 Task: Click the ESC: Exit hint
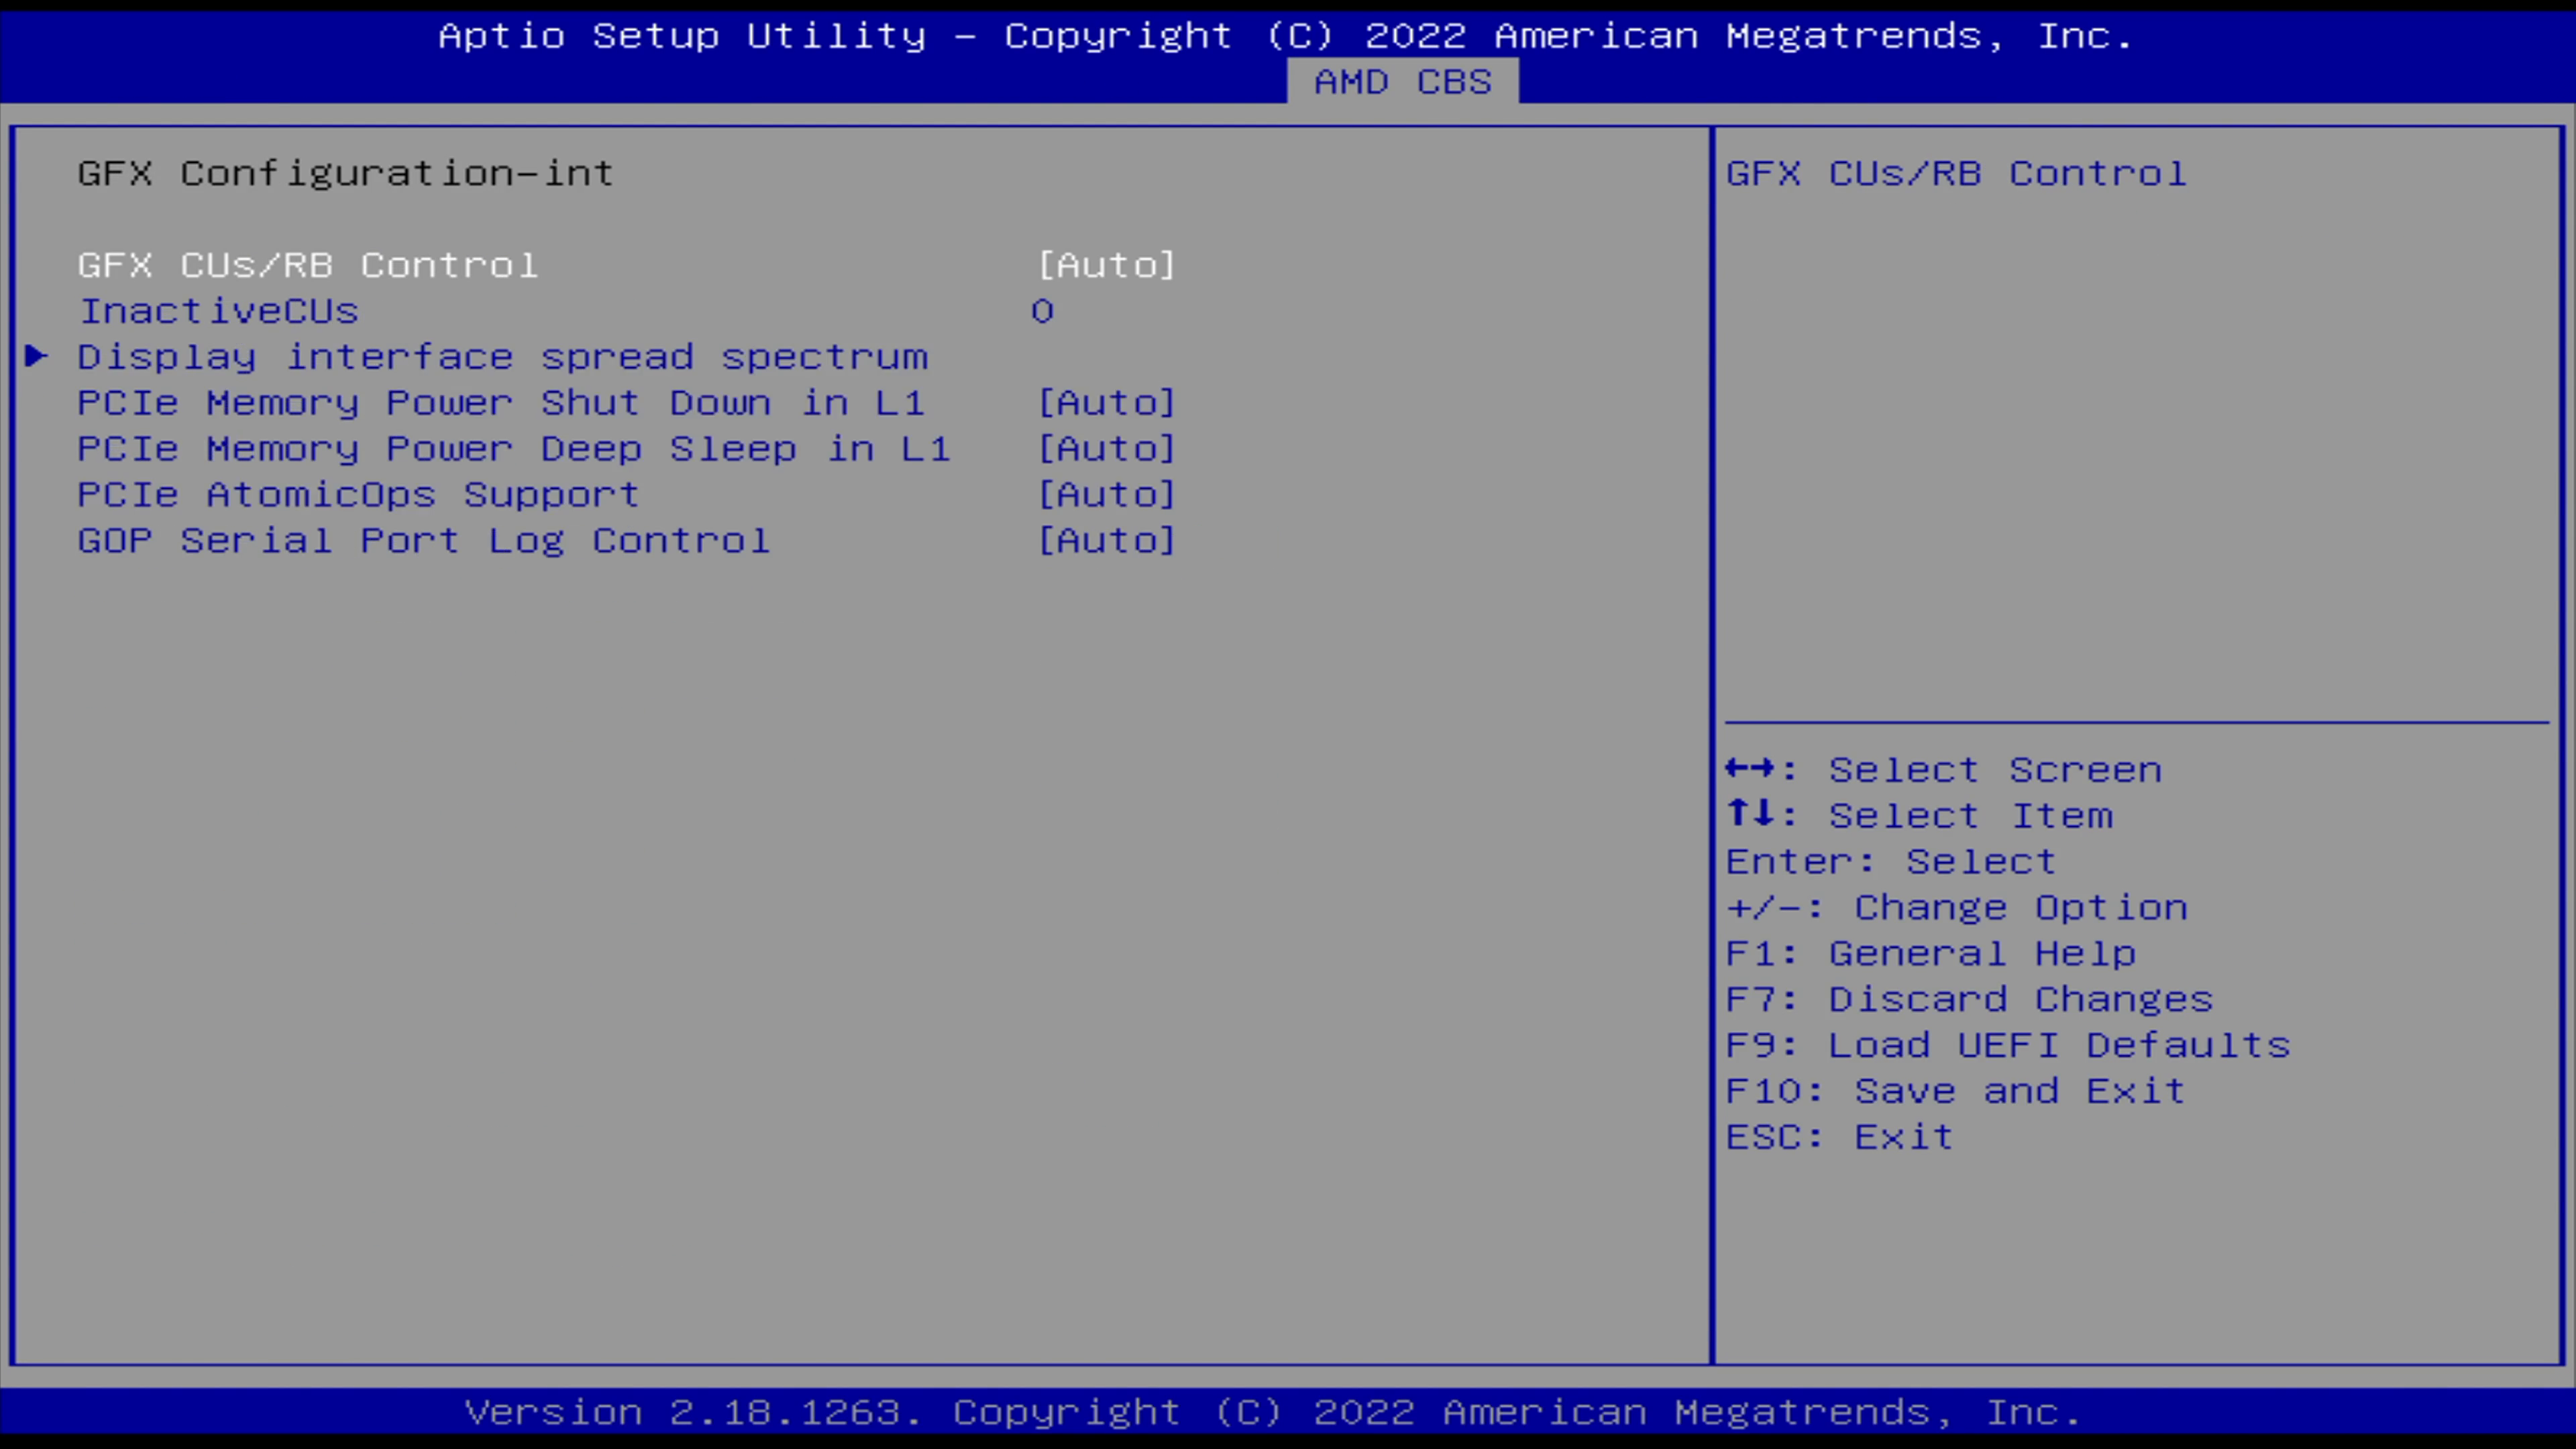pos(1840,1137)
